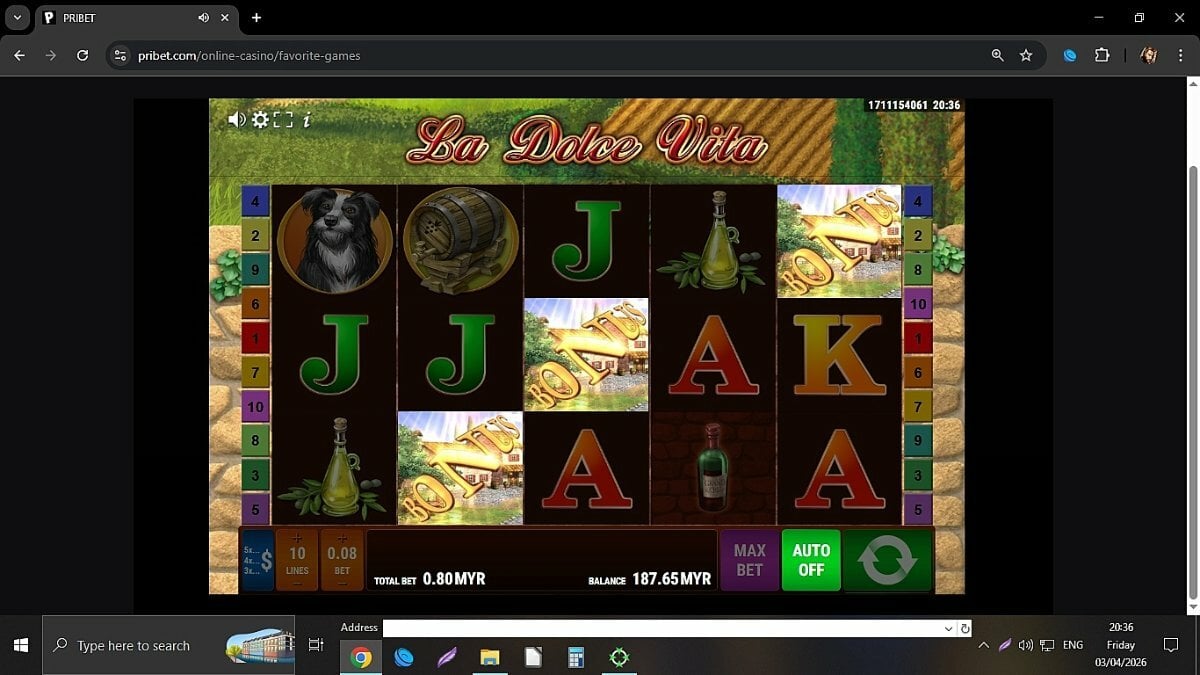
Task: Increase the number of LINES with plus
Action: pos(297,538)
